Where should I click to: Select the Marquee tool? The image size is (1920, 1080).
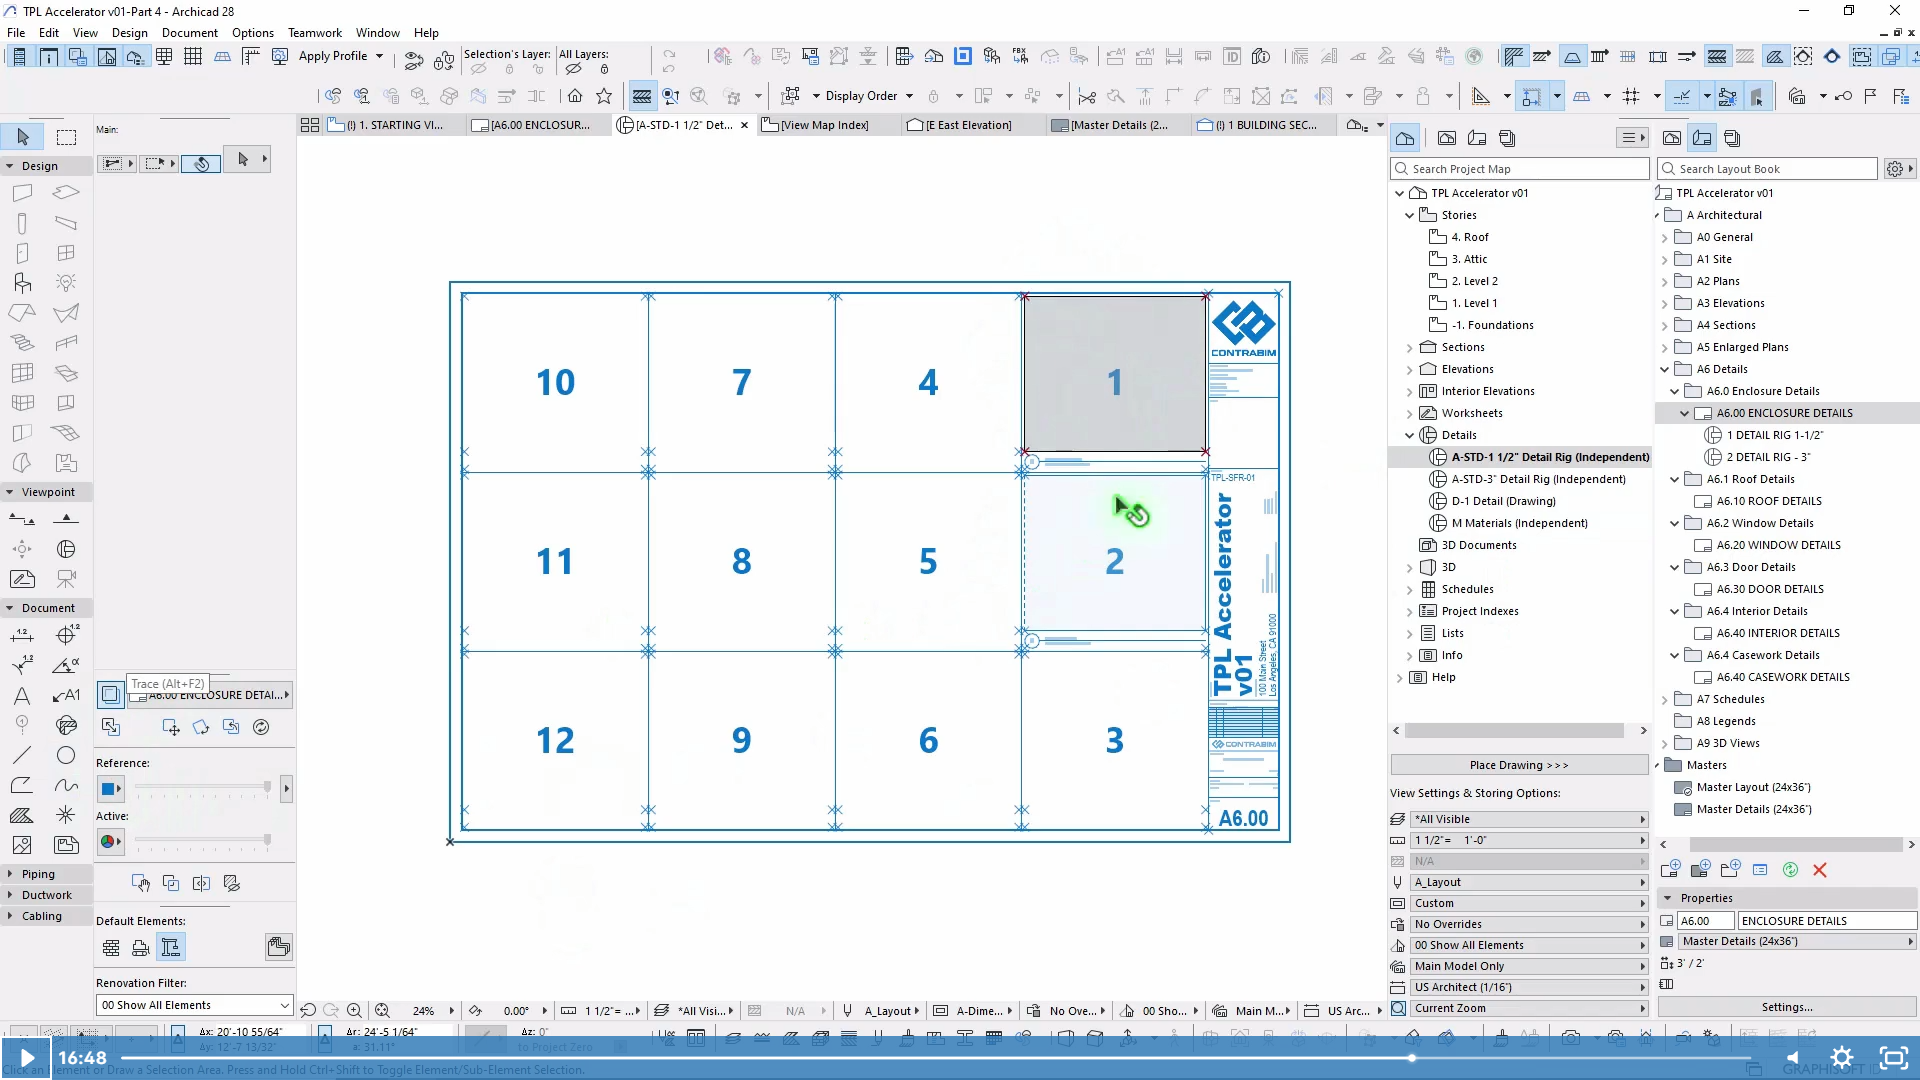[x=66, y=137]
